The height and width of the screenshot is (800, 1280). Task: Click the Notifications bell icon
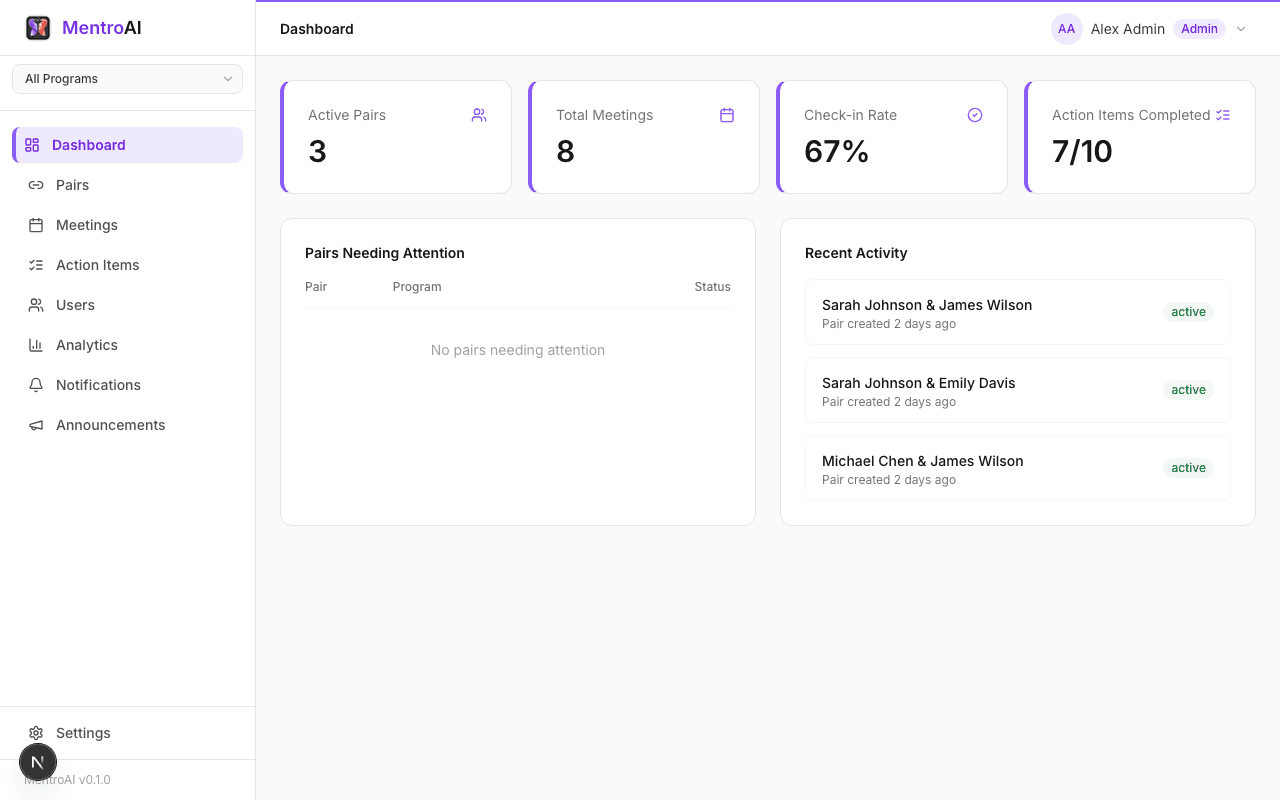[x=36, y=385]
